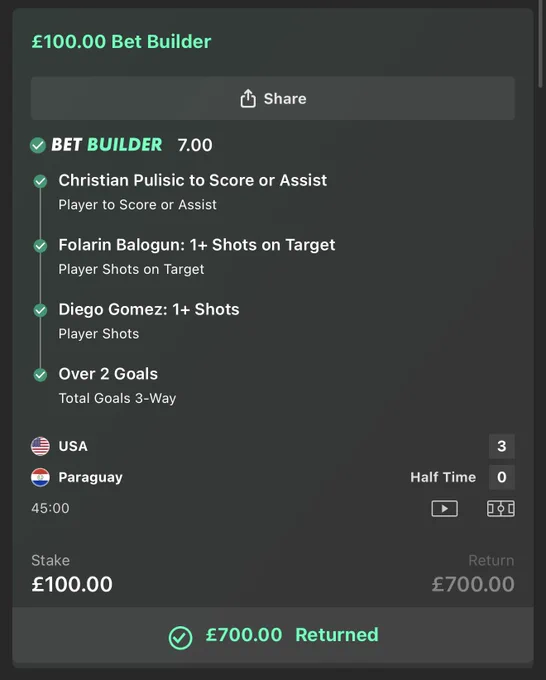Open the match pitch tracker icon
This screenshot has width=546, height=680.
pos(501,508)
